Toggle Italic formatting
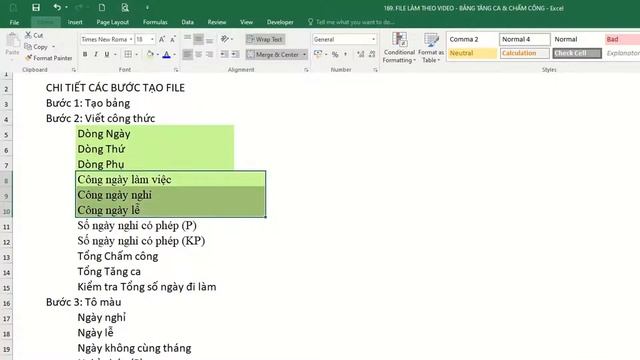The width and height of the screenshot is (640, 360). 96,54
